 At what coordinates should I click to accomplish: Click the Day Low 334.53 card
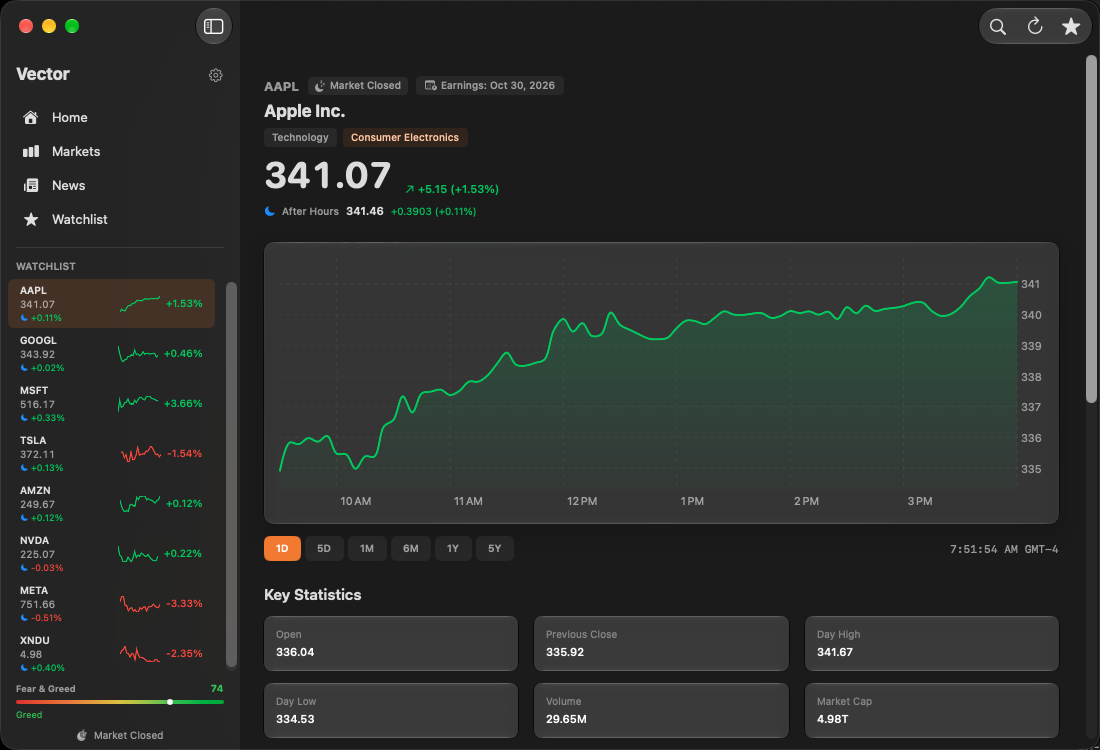[391, 711]
